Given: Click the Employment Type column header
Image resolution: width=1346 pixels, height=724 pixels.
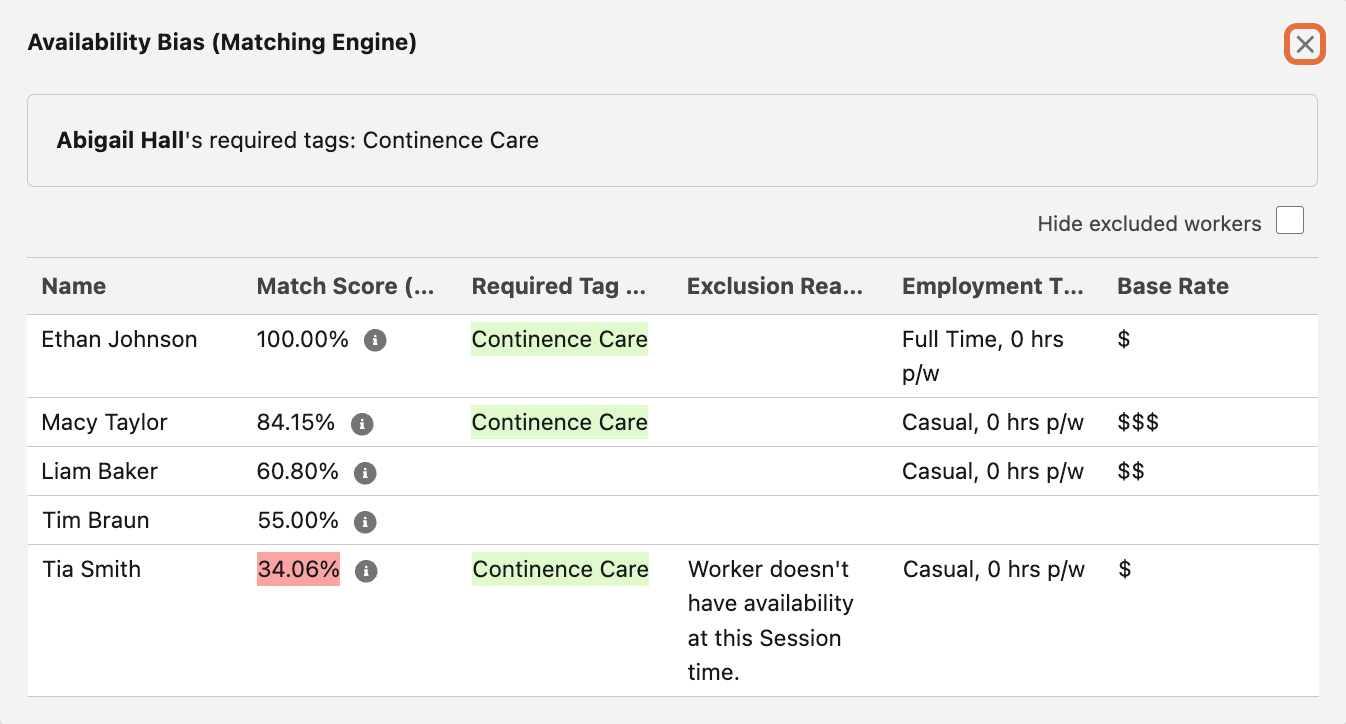Looking at the screenshot, I should 992,286.
